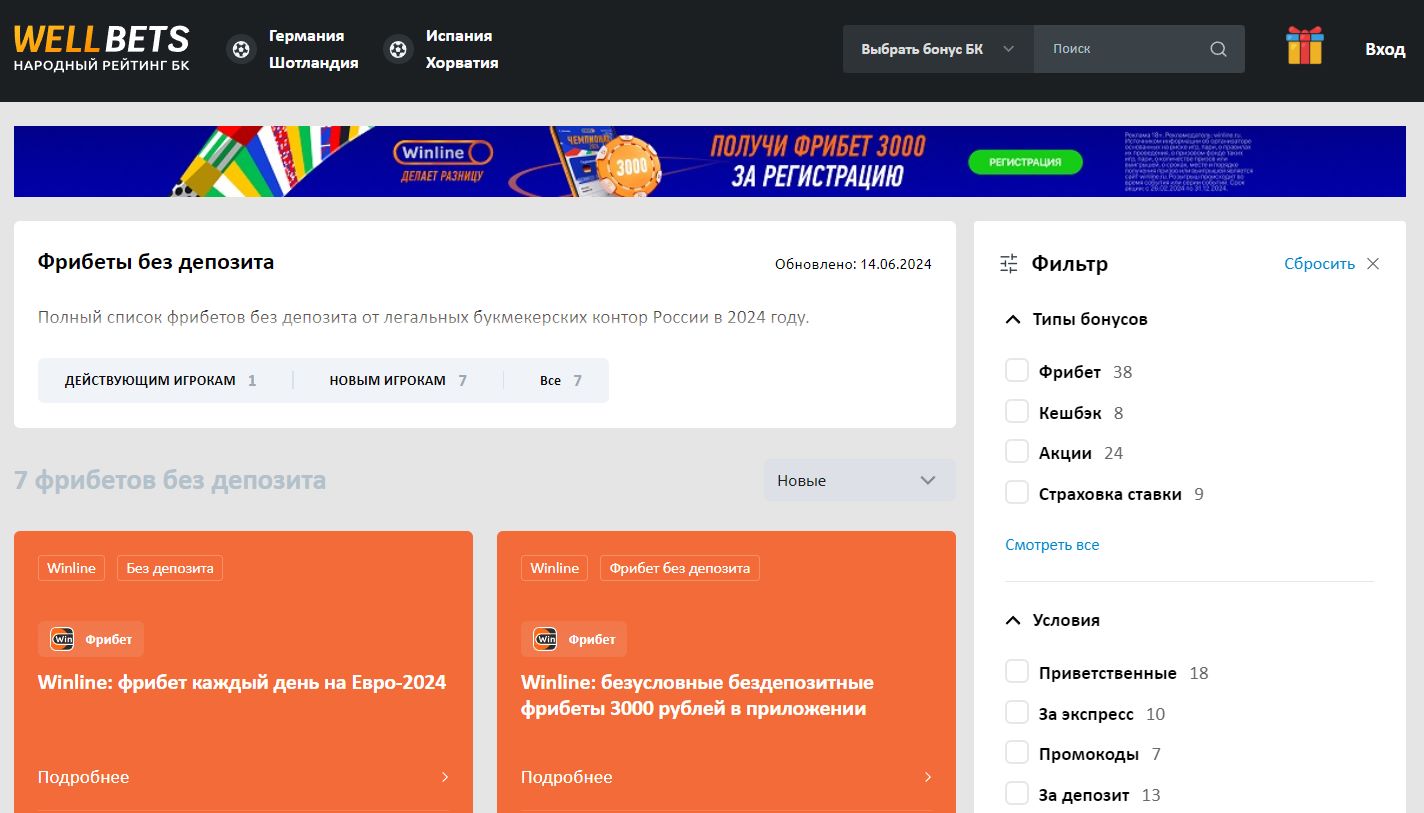Open the Хорватия link
This screenshot has height=813, width=1424.
point(462,62)
